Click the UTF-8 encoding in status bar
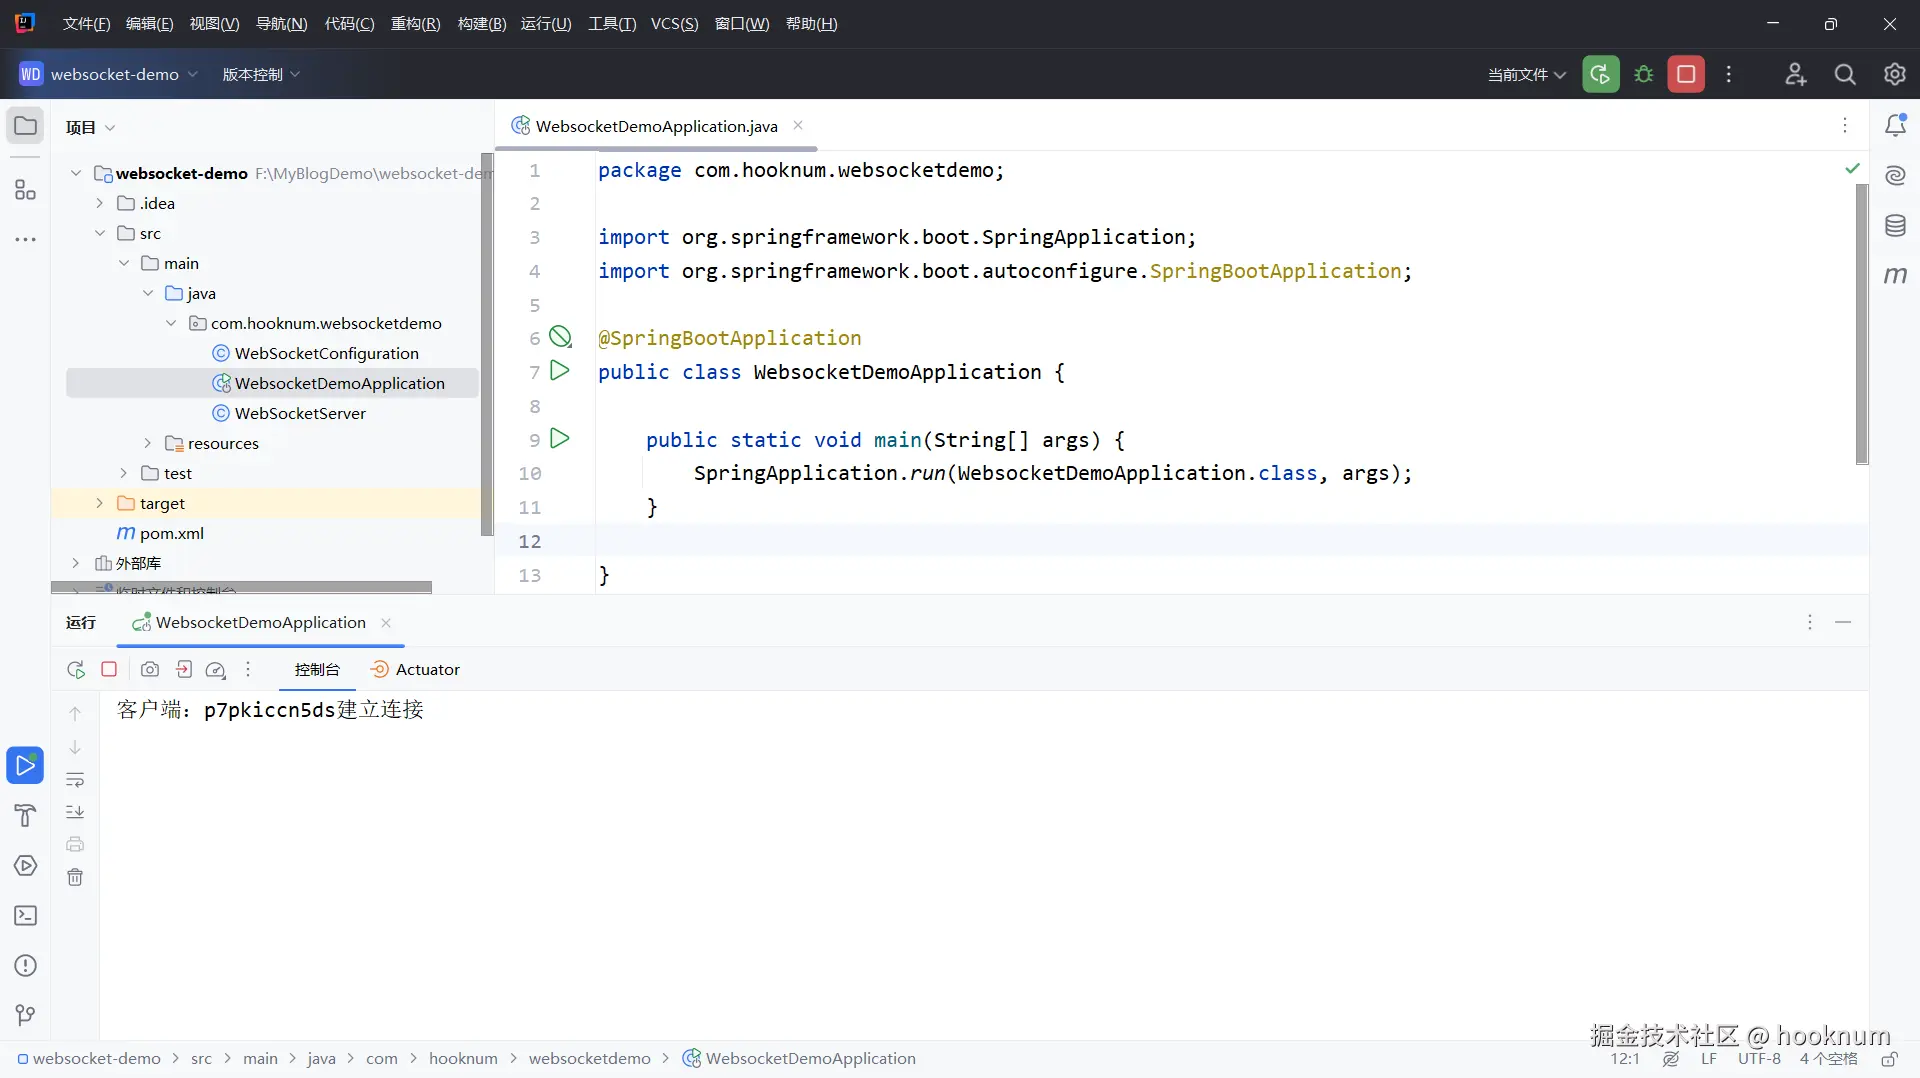This screenshot has width=1920, height=1078. pos(1759,1058)
